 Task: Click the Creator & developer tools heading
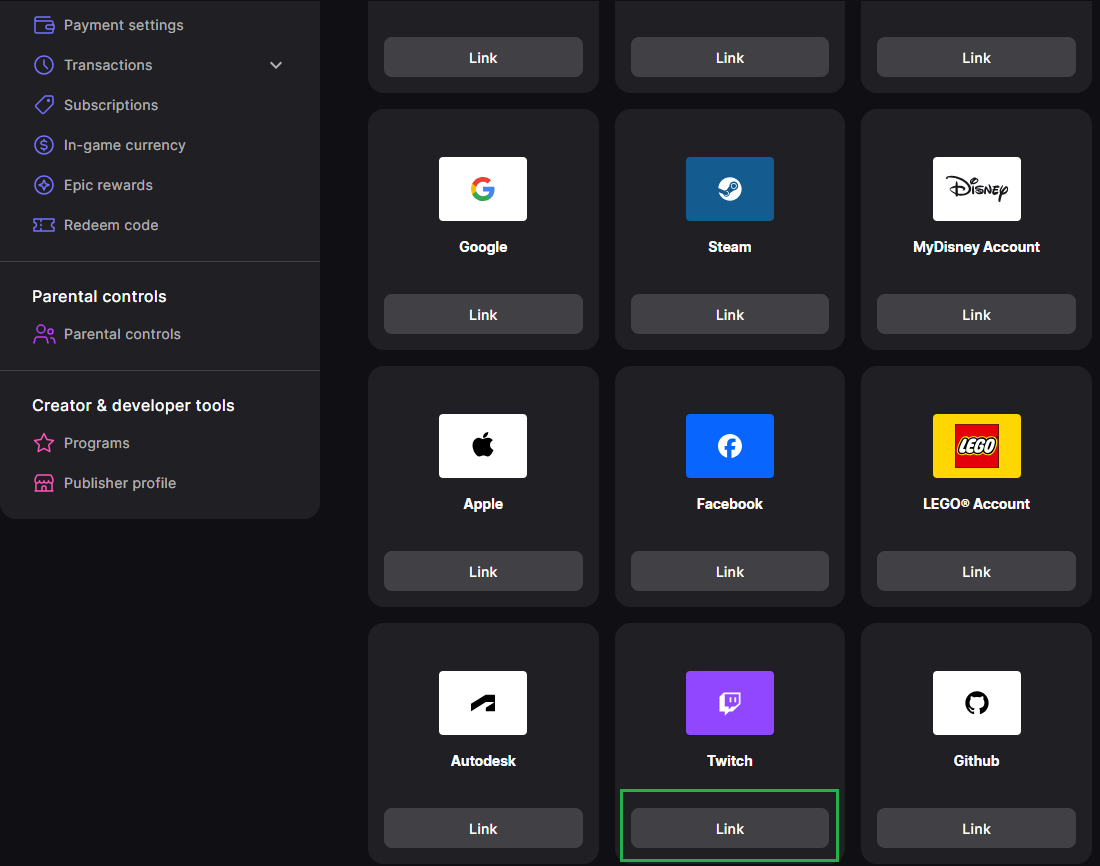point(133,405)
